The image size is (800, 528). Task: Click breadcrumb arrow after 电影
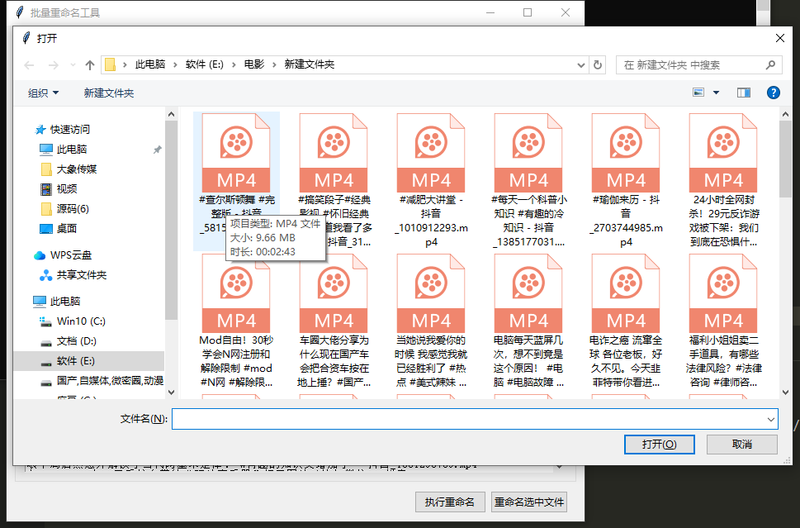pyautogui.click(x=274, y=65)
